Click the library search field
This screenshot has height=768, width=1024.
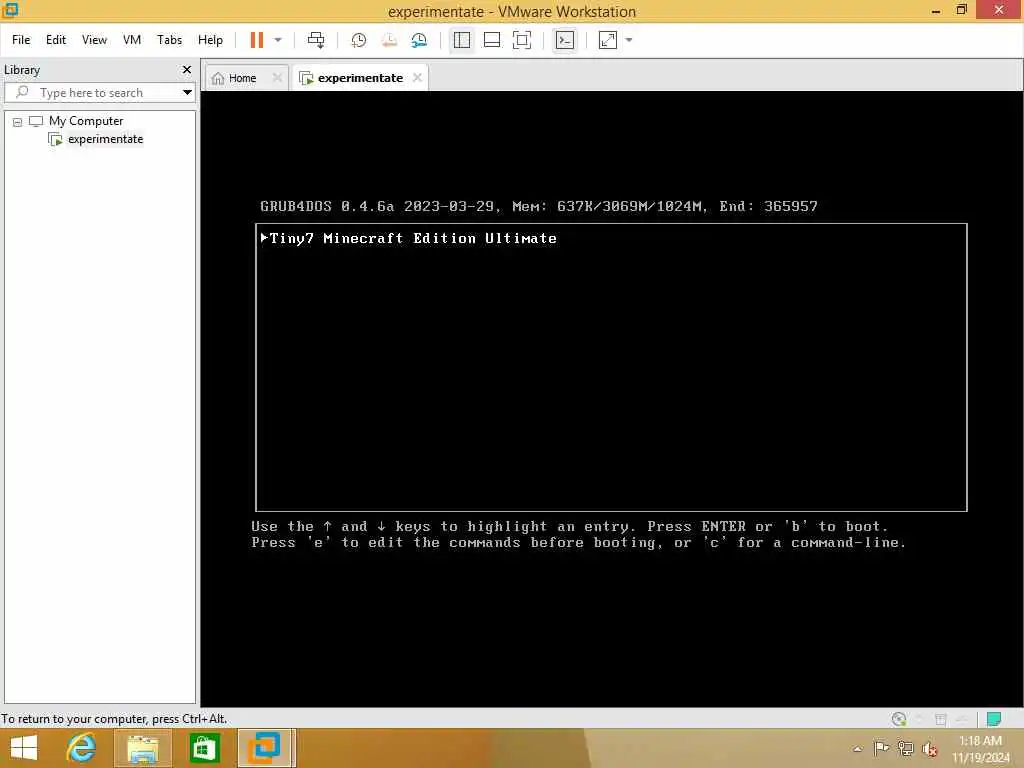tap(91, 93)
